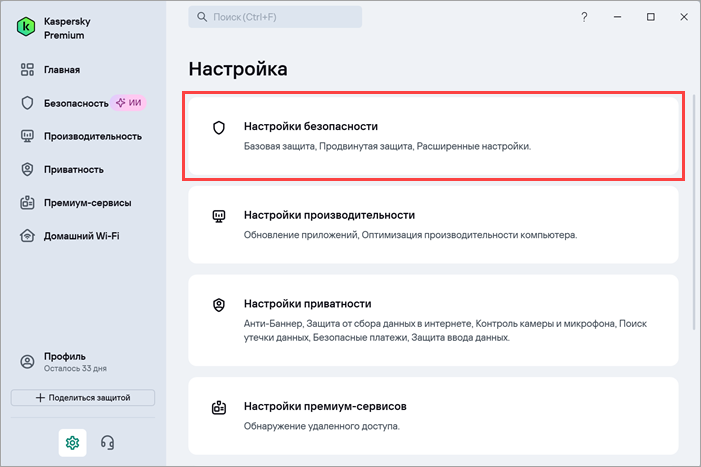Maximize the Kaspersky window
This screenshot has width=701, height=467.
click(x=651, y=17)
